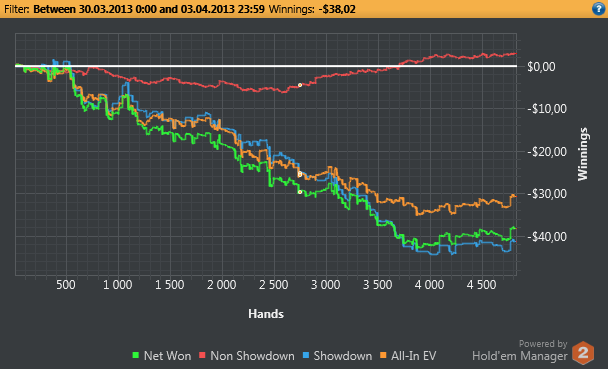Click the -$40,00 axis label

tap(547, 236)
